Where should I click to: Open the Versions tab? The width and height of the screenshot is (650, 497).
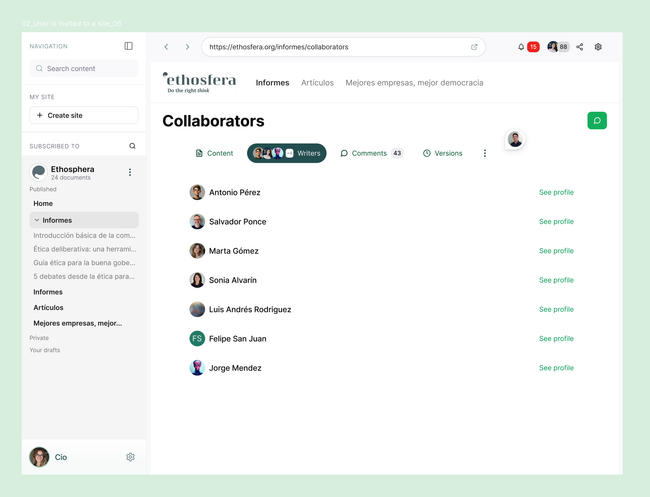point(442,153)
